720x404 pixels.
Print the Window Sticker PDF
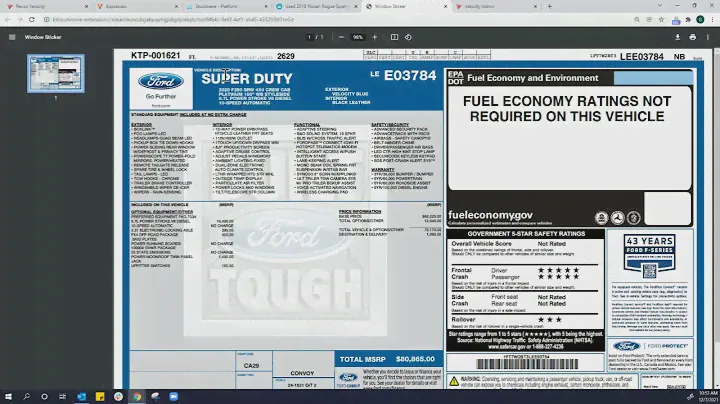693,37
